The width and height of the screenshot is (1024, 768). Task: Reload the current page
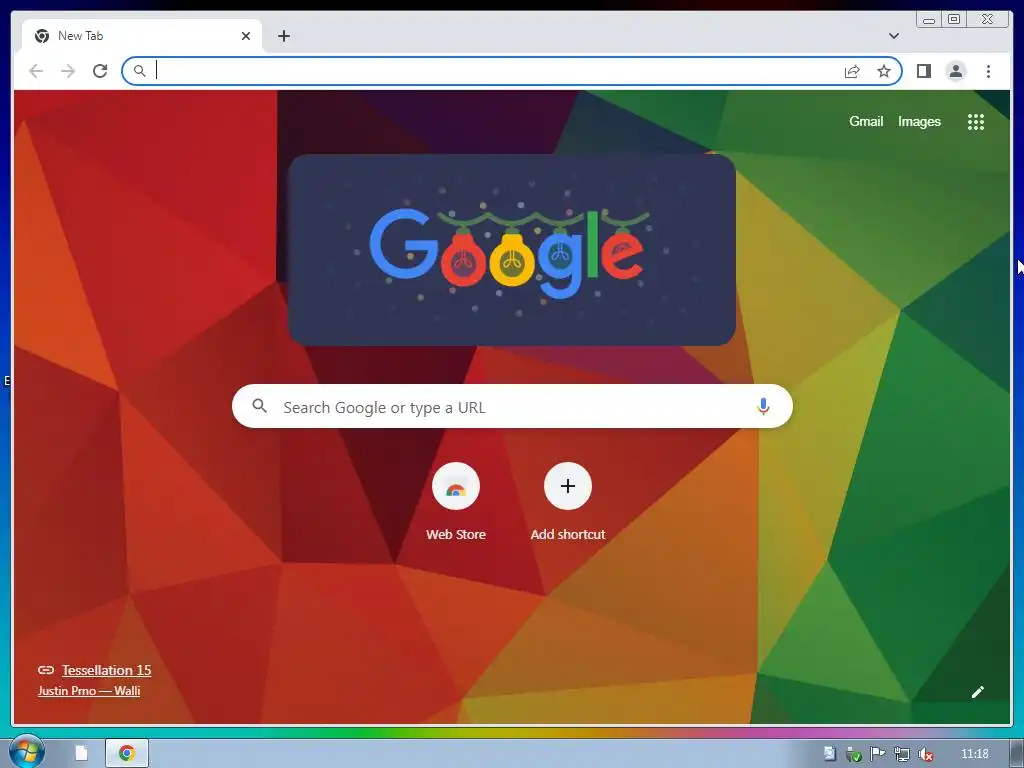point(100,71)
